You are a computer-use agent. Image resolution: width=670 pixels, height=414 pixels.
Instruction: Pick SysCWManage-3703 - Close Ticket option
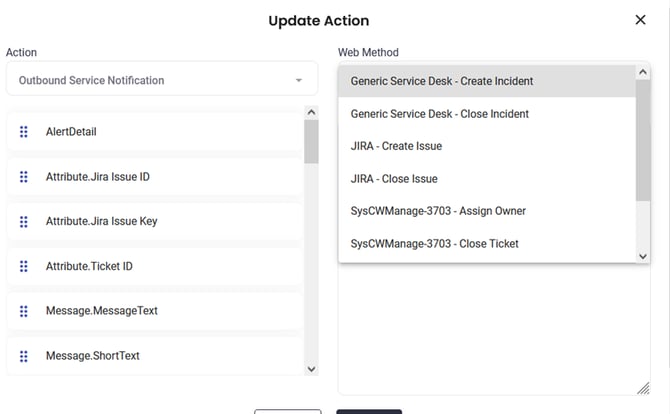tap(434, 244)
